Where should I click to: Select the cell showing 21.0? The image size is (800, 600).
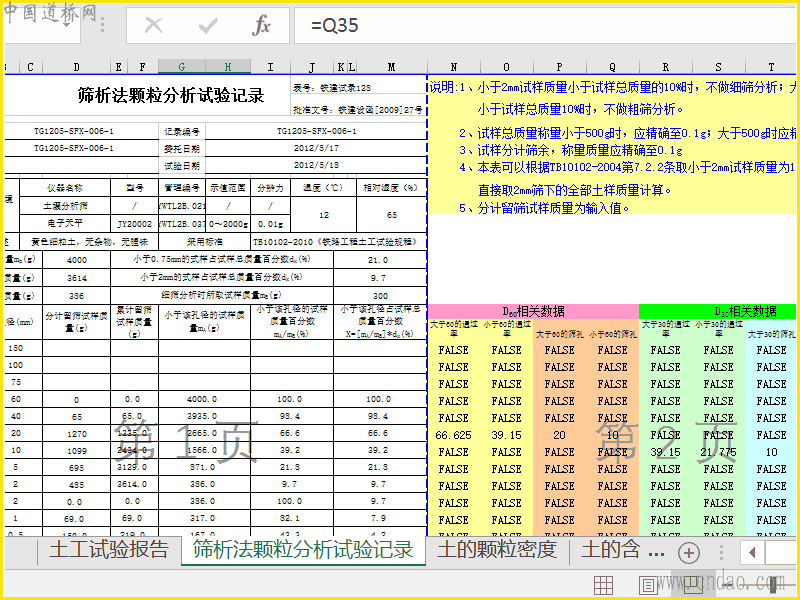click(378, 260)
